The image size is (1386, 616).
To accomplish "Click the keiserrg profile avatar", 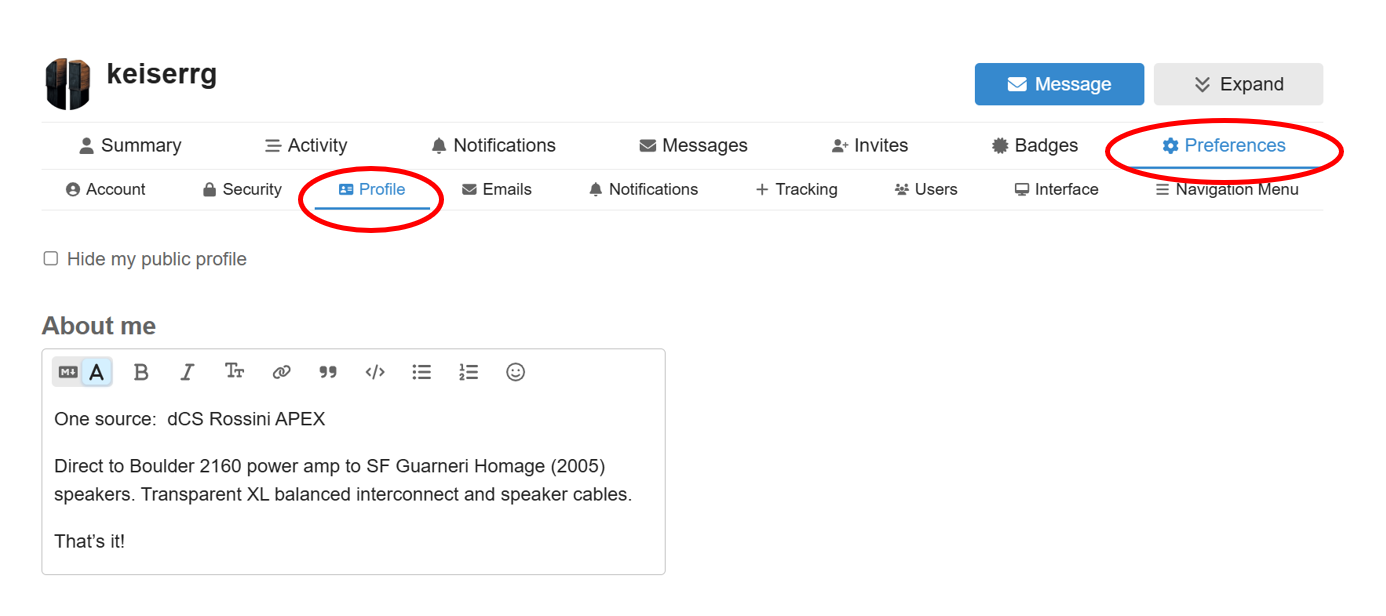I will click(68, 84).
